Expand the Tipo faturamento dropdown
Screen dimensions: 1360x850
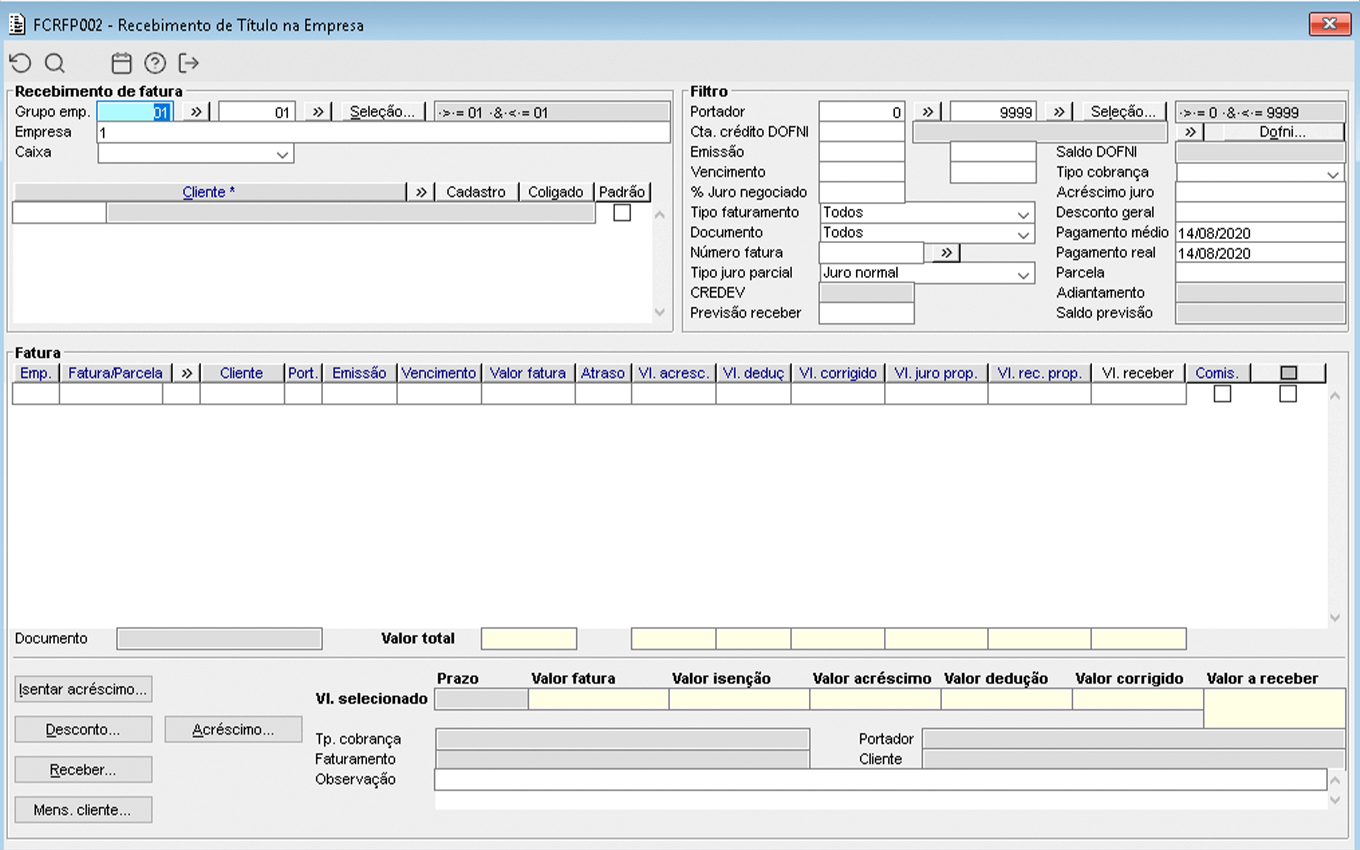point(1022,214)
